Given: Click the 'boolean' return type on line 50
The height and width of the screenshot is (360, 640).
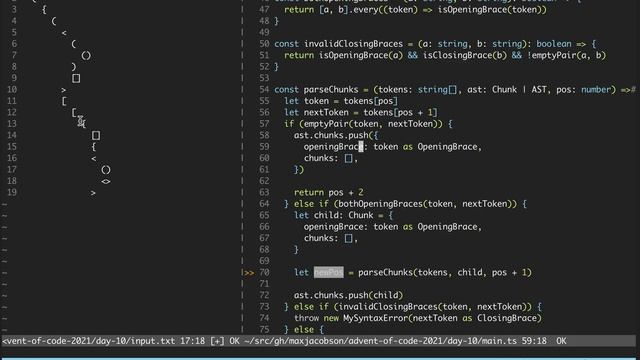Looking at the screenshot, I should [554, 44].
